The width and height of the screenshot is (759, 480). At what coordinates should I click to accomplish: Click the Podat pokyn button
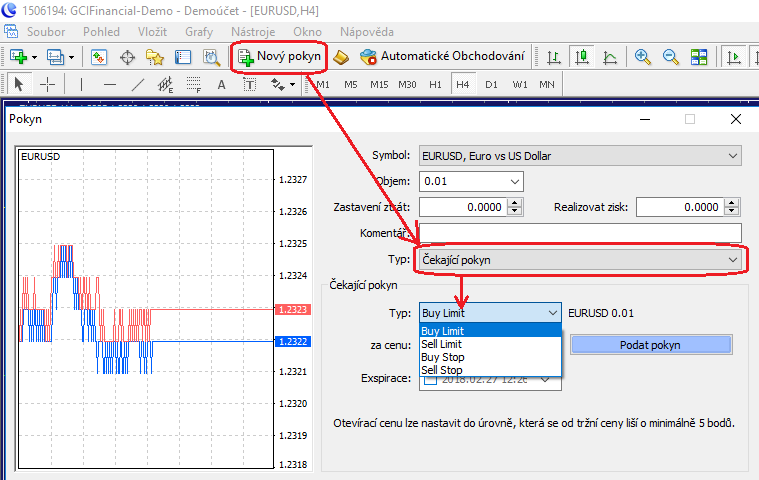[x=651, y=345]
